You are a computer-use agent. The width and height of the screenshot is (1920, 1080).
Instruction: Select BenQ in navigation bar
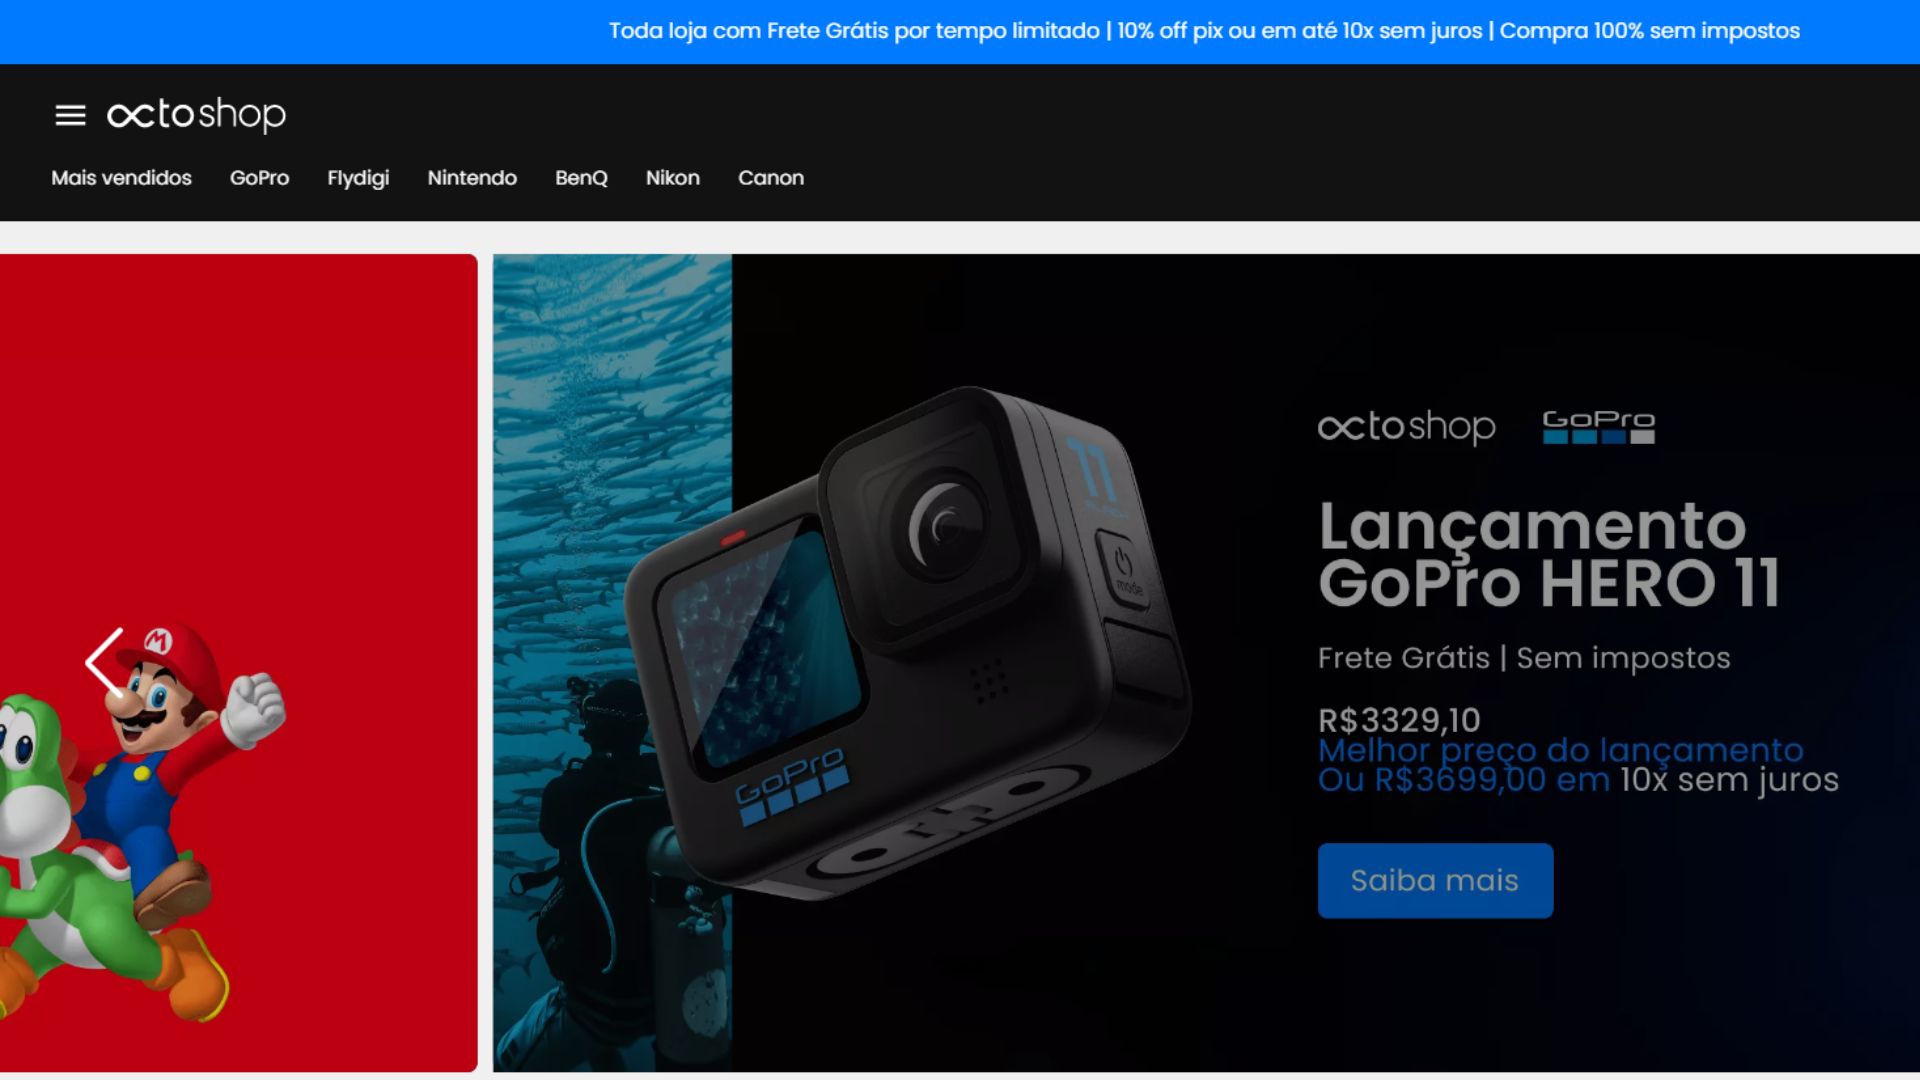[581, 178]
